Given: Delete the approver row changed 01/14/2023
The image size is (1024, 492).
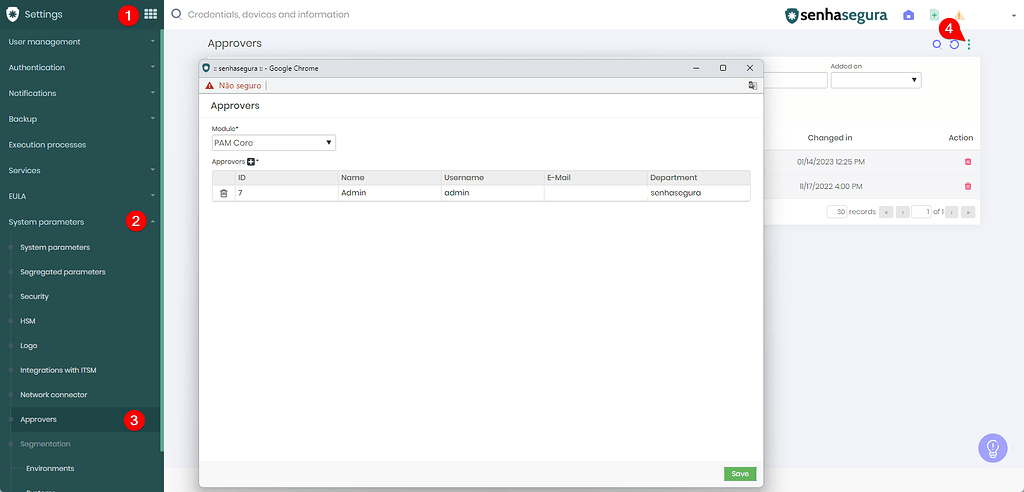Looking at the screenshot, I should 968,161.
